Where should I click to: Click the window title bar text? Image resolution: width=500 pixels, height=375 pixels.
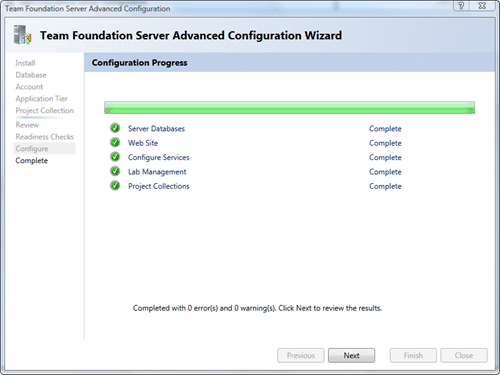(88, 9)
